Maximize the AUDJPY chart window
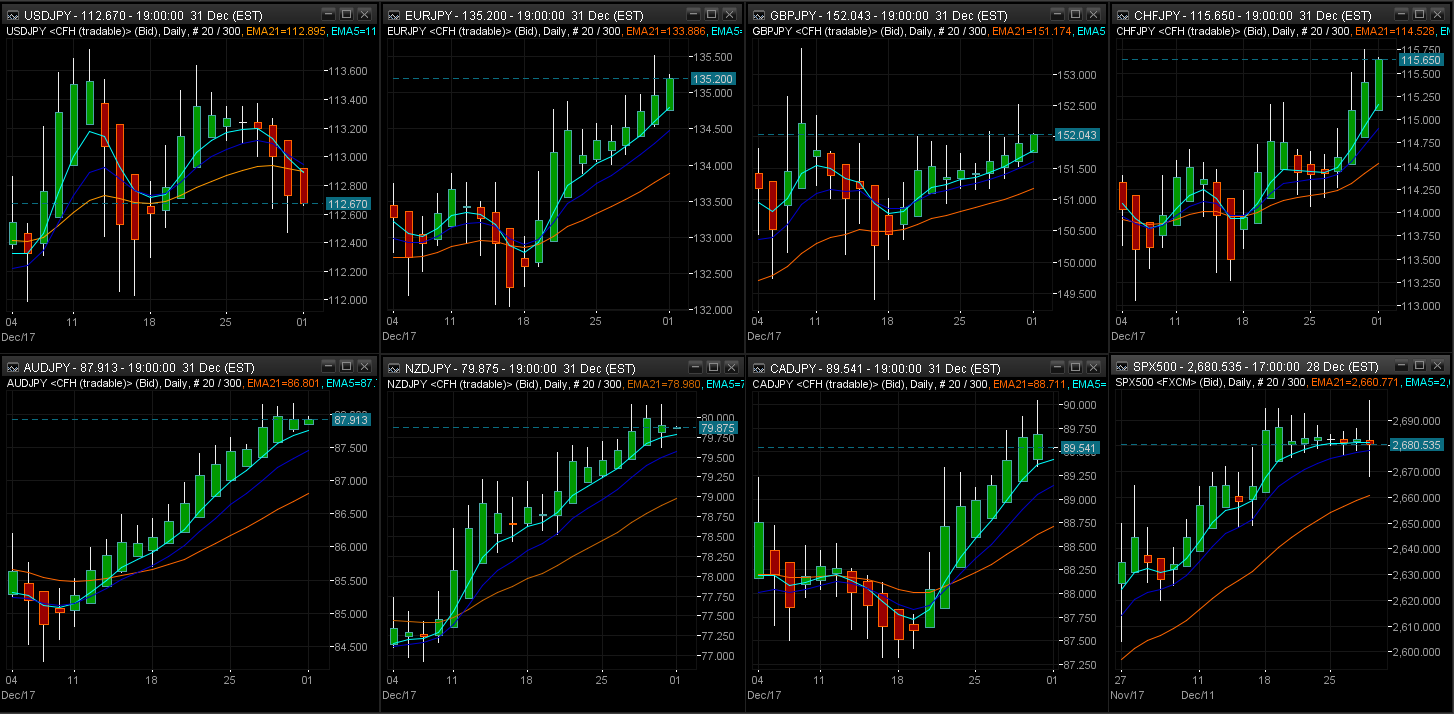Viewport: 1454px width, 714px height. (346, 367)
